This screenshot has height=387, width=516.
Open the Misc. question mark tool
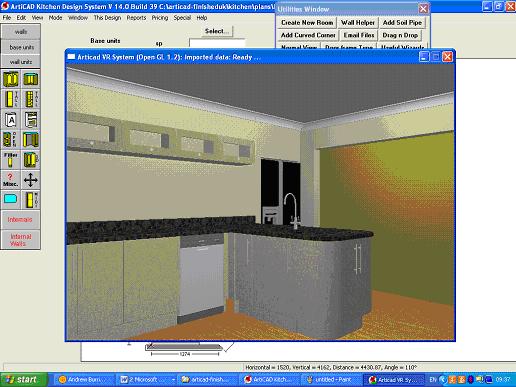pyautogui.click(x=11, y=180)
